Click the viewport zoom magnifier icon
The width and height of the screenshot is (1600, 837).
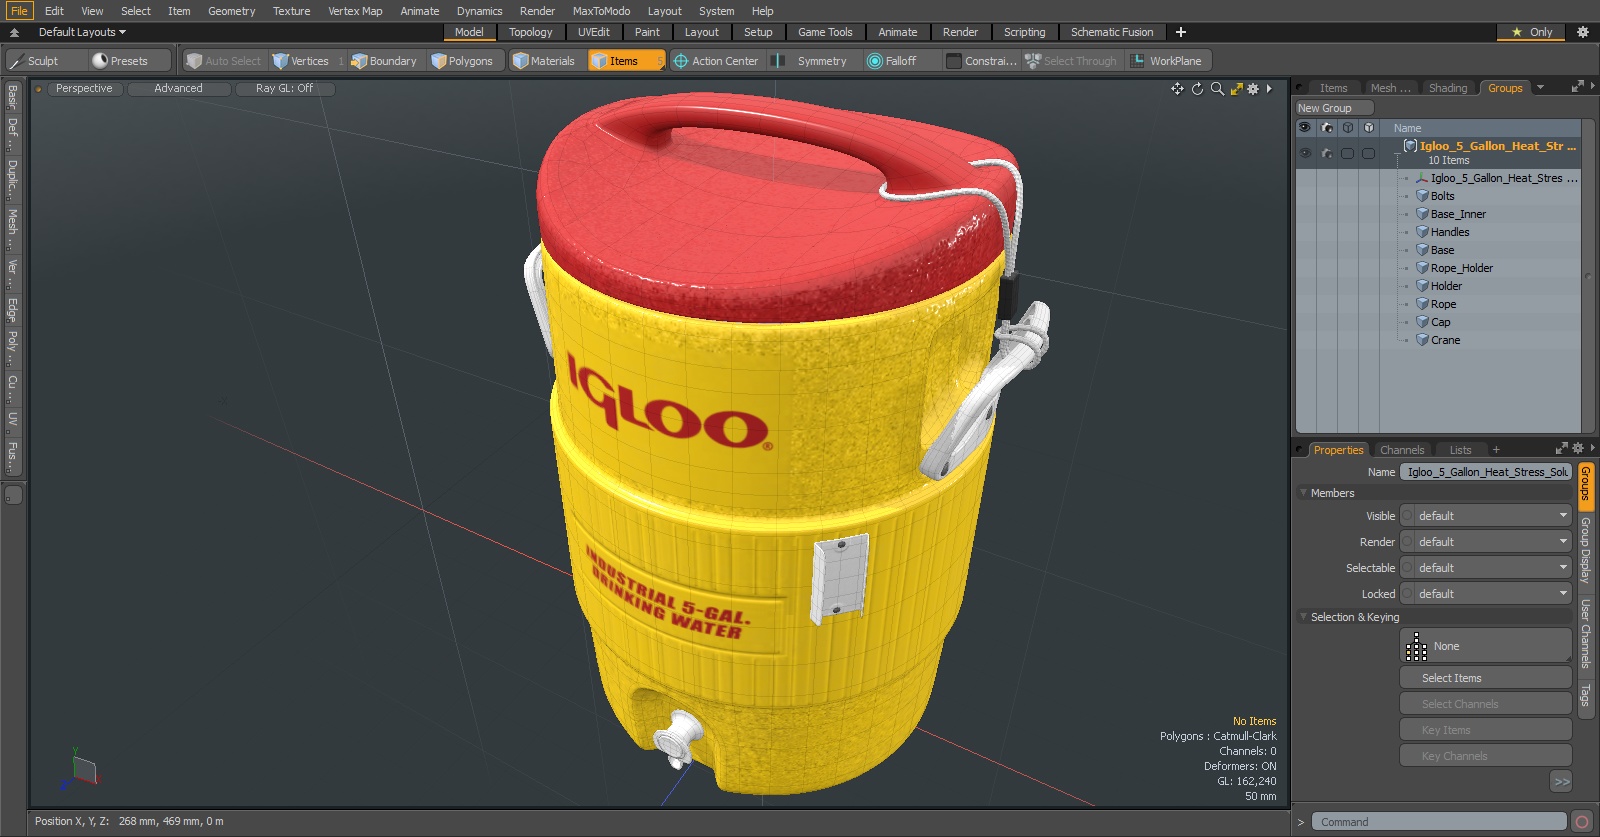point(1217,89)
